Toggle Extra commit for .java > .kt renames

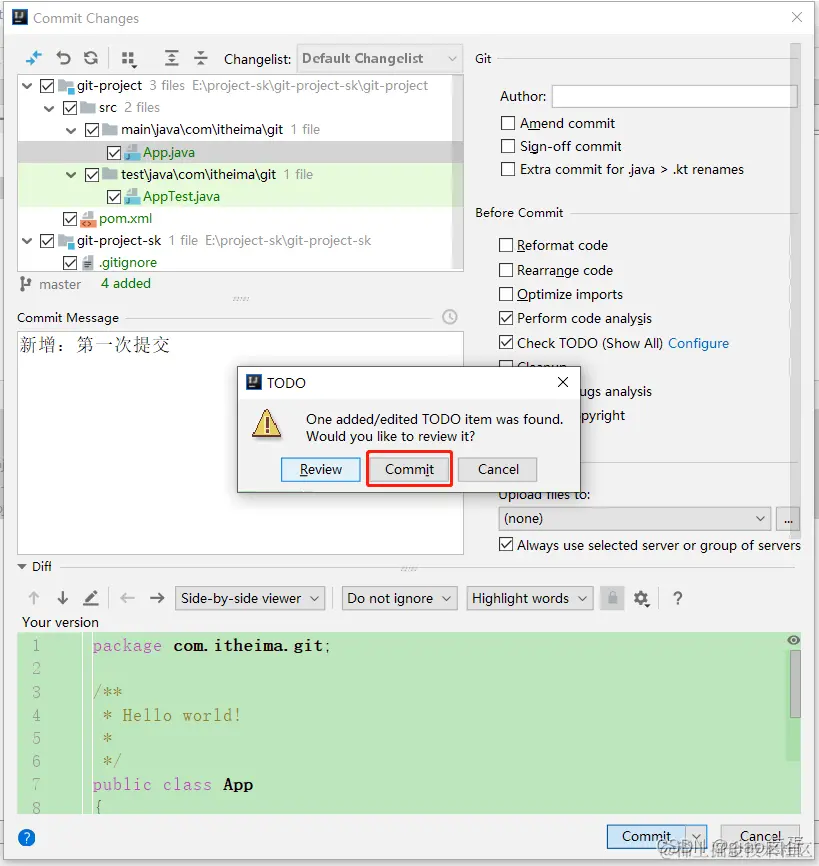click(x=508, y=169)
